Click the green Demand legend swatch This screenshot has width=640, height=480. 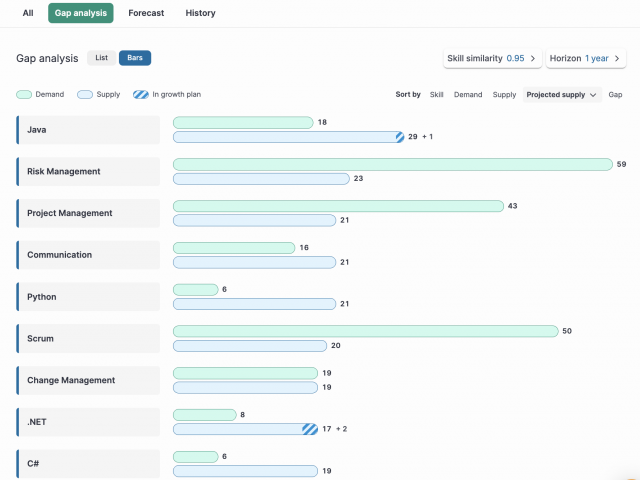tap(24, 95)
